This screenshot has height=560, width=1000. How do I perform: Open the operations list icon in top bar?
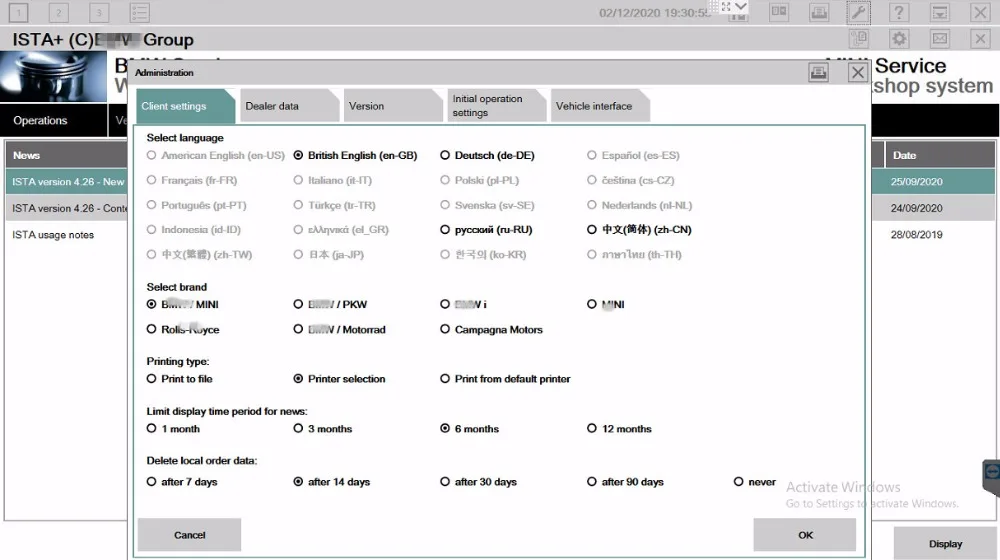(139, 12)
